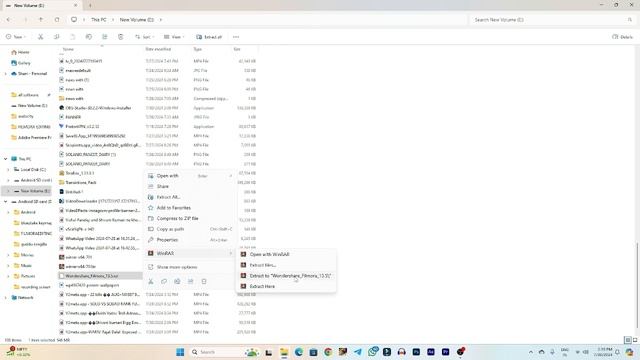Image resolution: width=640 pixels, height=360 pixels.
Task: Choose Compress to ZIP file
Action: (190, 218)
